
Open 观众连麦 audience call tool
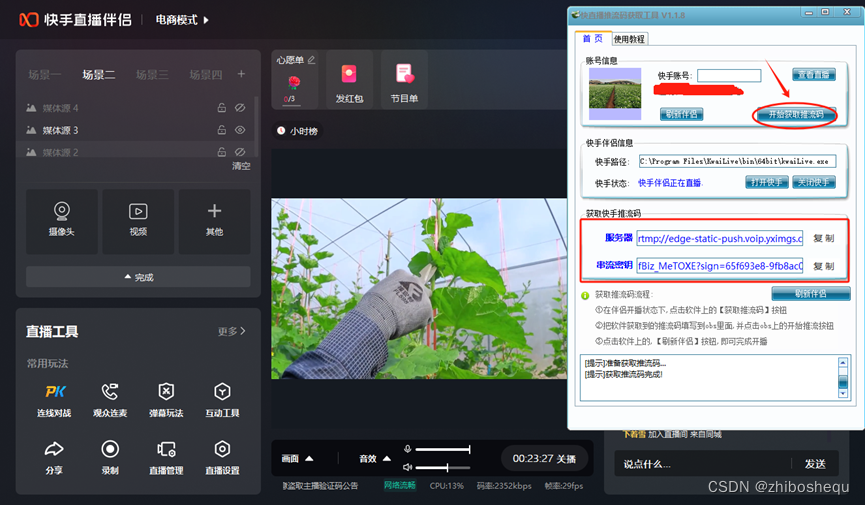[x=110, y=400]
